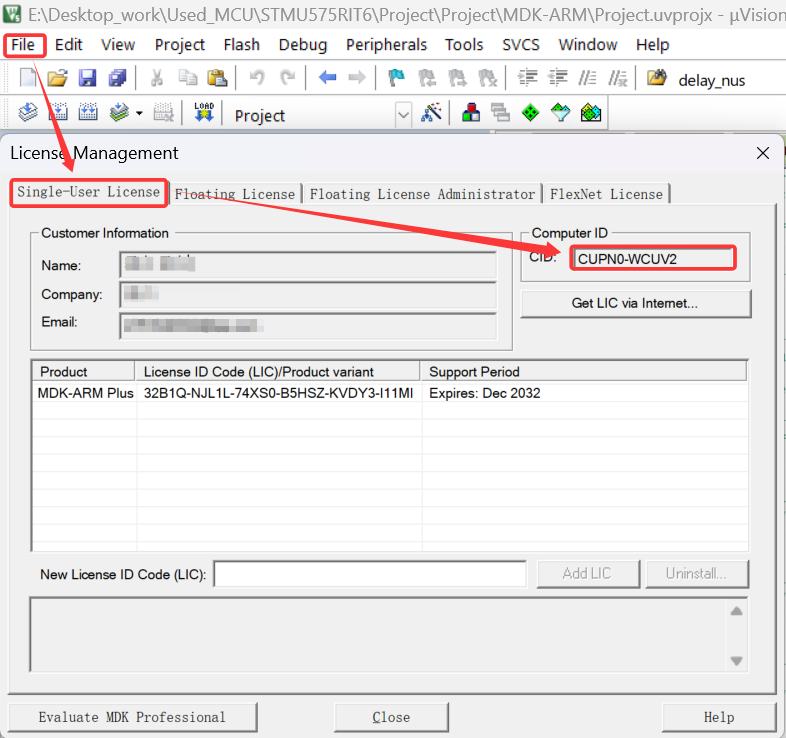Viewport: 786px width, 738px height.
Task: Open the Flash menu
Action: click(x=242, y=45)
